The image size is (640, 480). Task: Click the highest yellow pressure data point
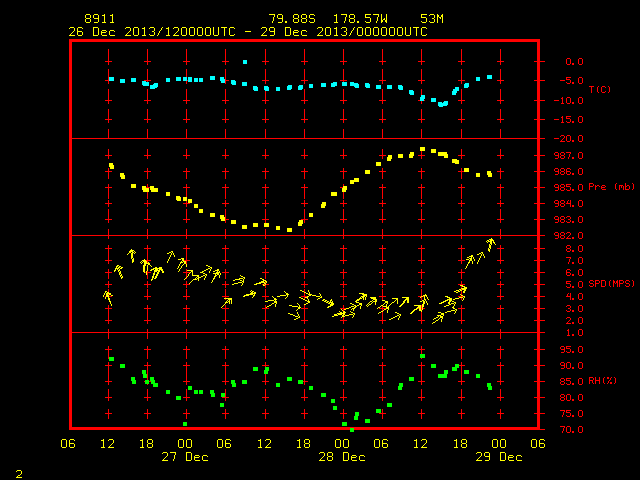pyautogui.click(x=422, y=149)
